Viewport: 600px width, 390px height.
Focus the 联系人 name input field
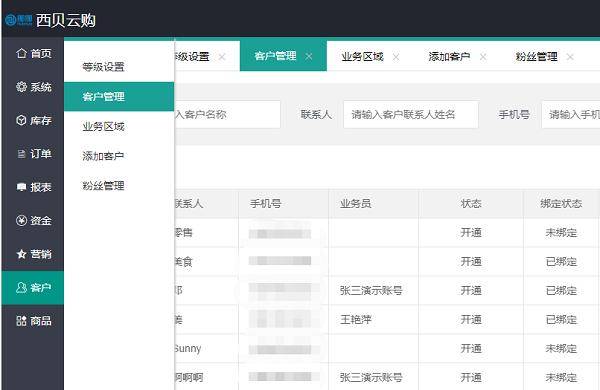click(411, 114)
